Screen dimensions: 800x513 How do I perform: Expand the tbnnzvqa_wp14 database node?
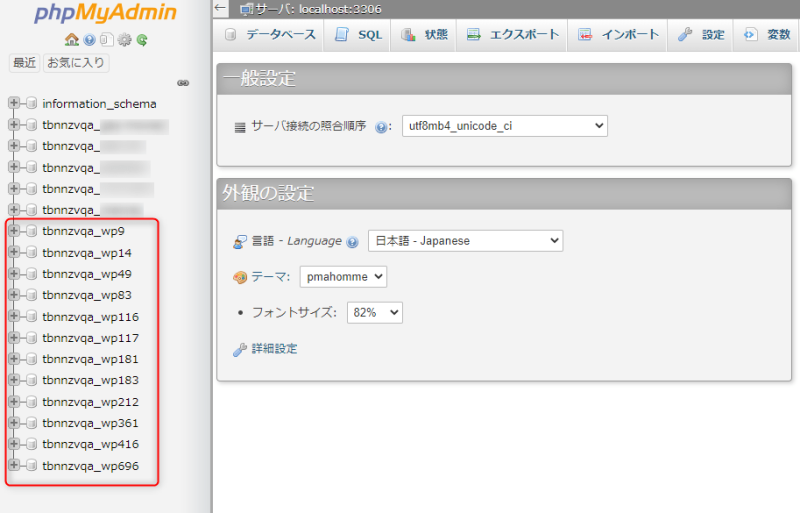pos(14,252)
